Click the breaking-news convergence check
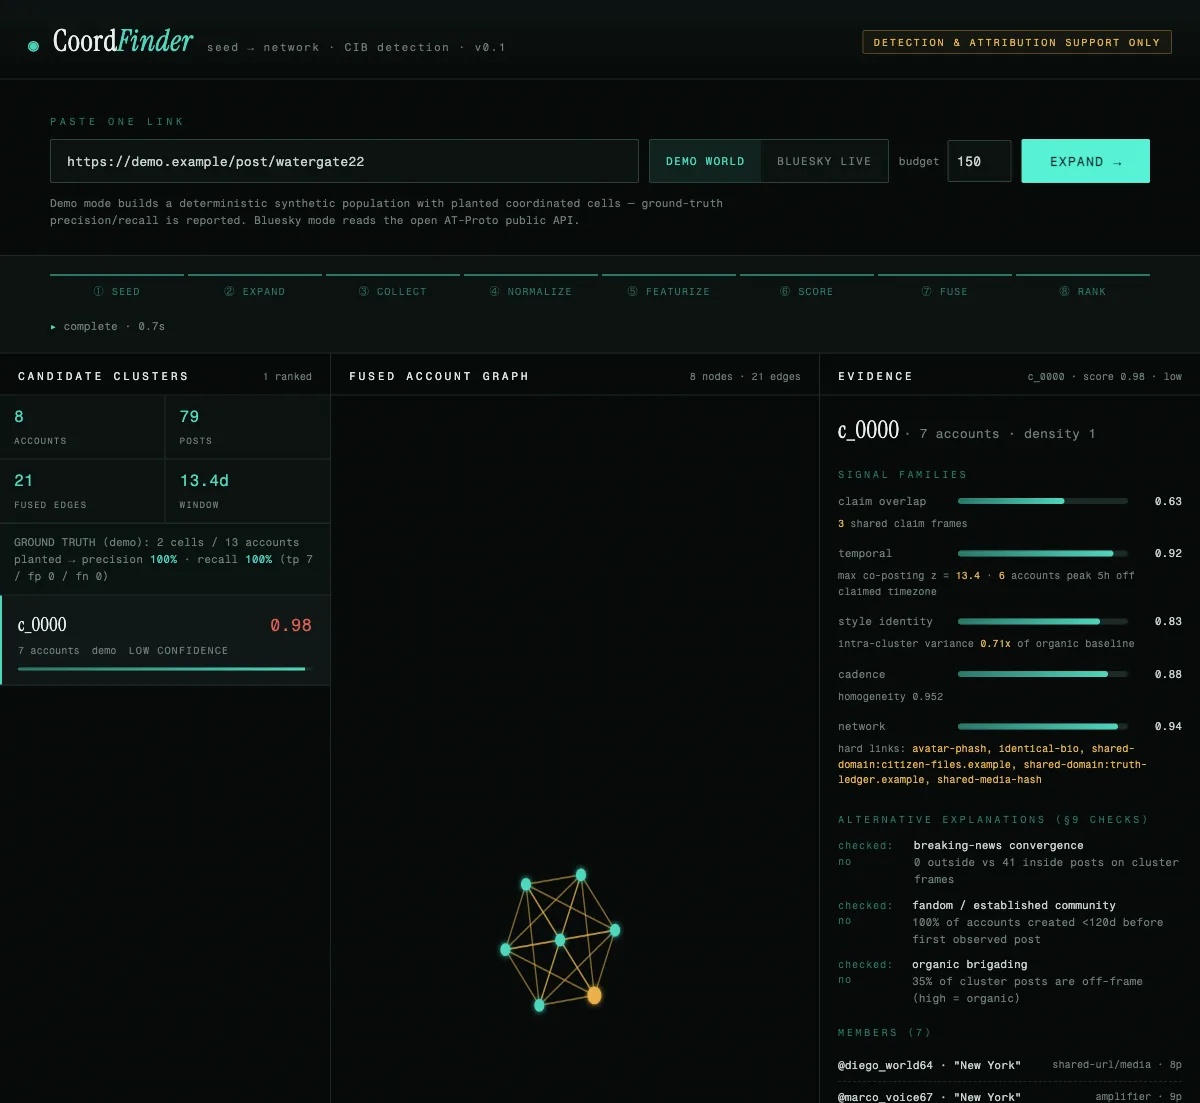The height and width of the screenshot is (1103, 1200). pyautogui.click(x=1010, y=862)
